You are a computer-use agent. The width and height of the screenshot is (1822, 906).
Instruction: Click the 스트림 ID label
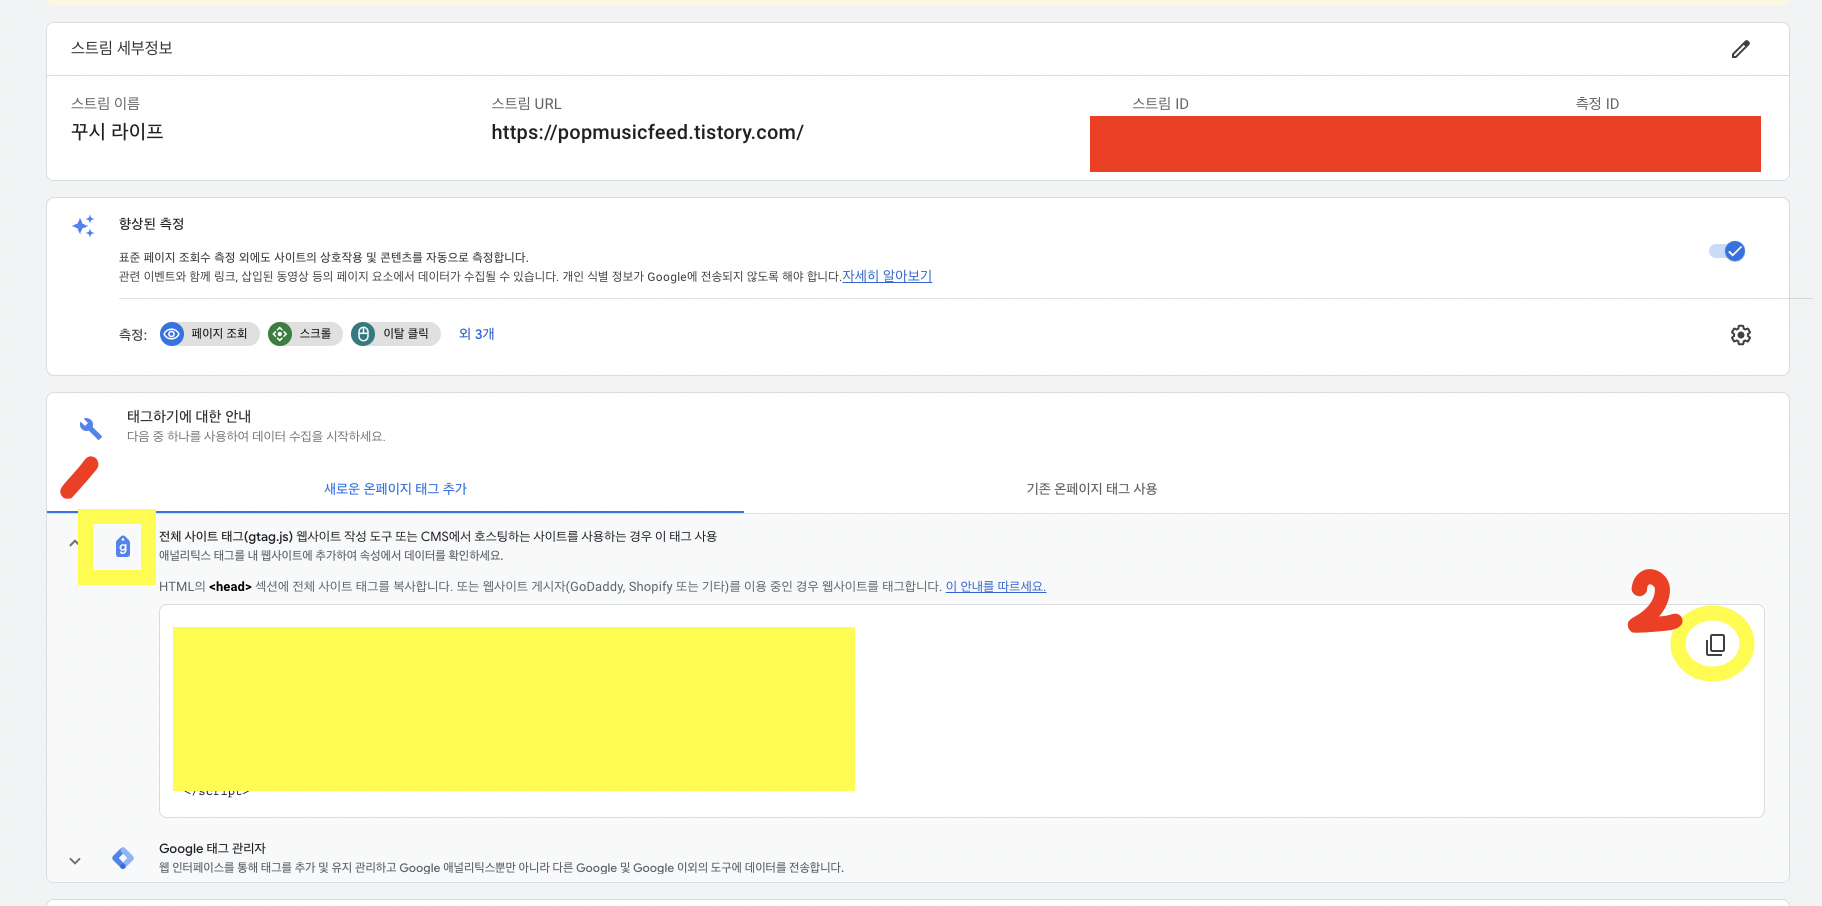(x=1160, y=103)
